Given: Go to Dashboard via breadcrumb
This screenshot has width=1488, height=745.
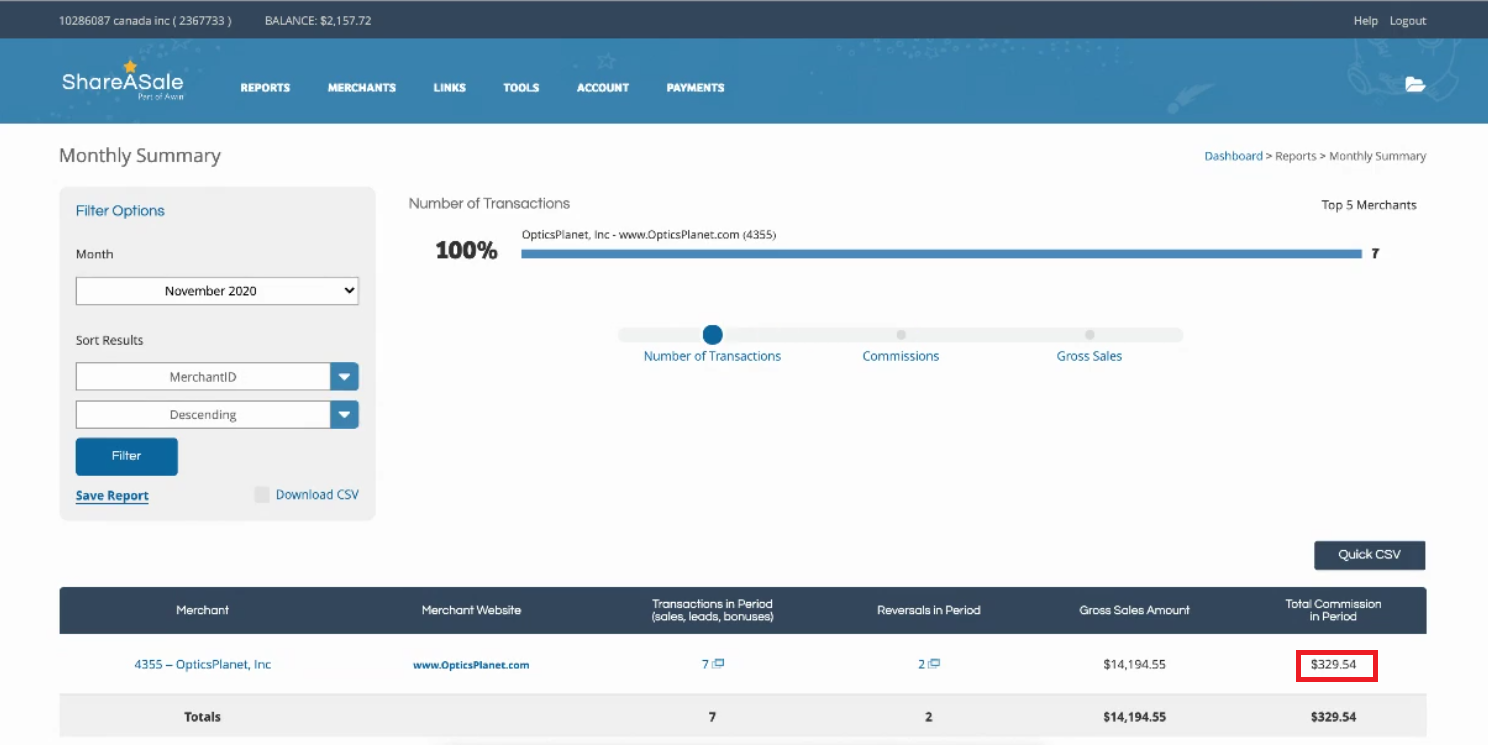Looking at the screenshot, I should pyautogui.click(x=1233, y=156).
